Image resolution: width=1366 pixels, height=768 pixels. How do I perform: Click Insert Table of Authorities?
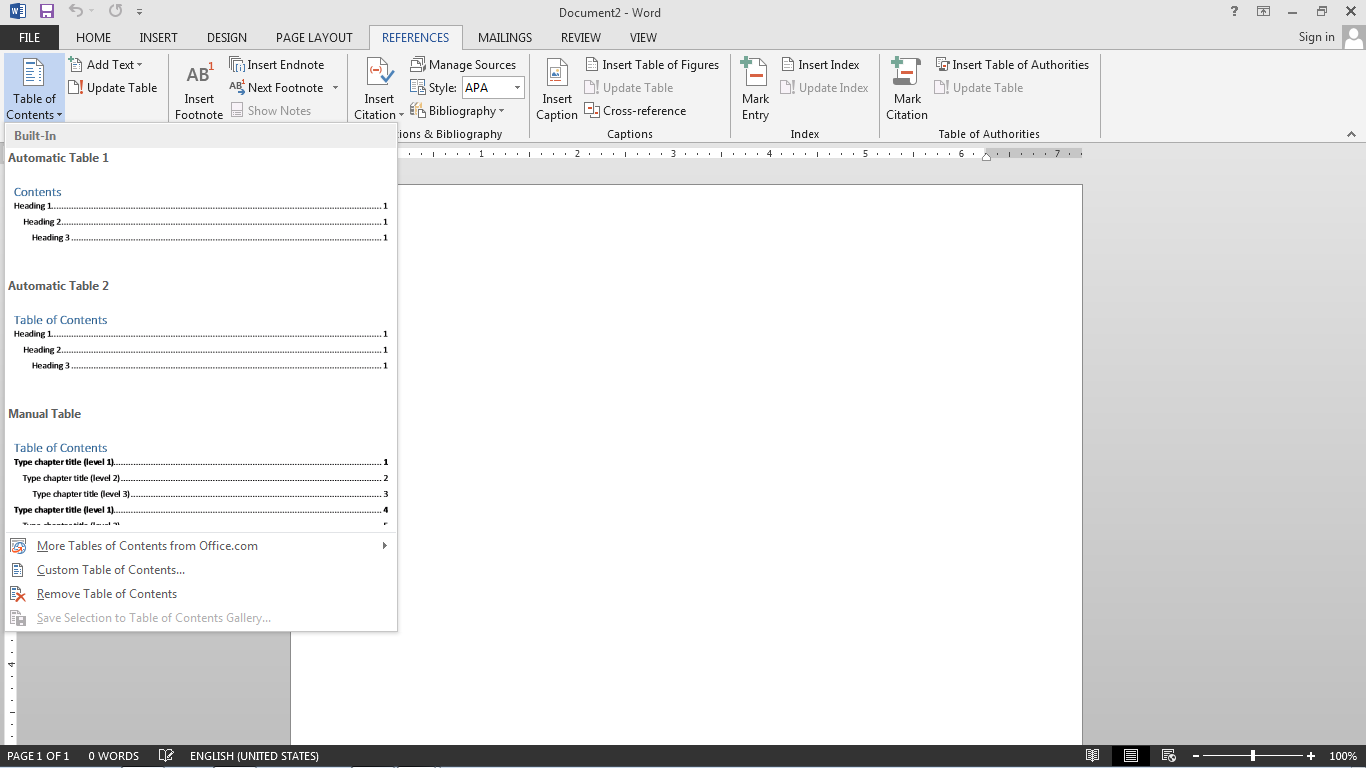pos(1012,64)
